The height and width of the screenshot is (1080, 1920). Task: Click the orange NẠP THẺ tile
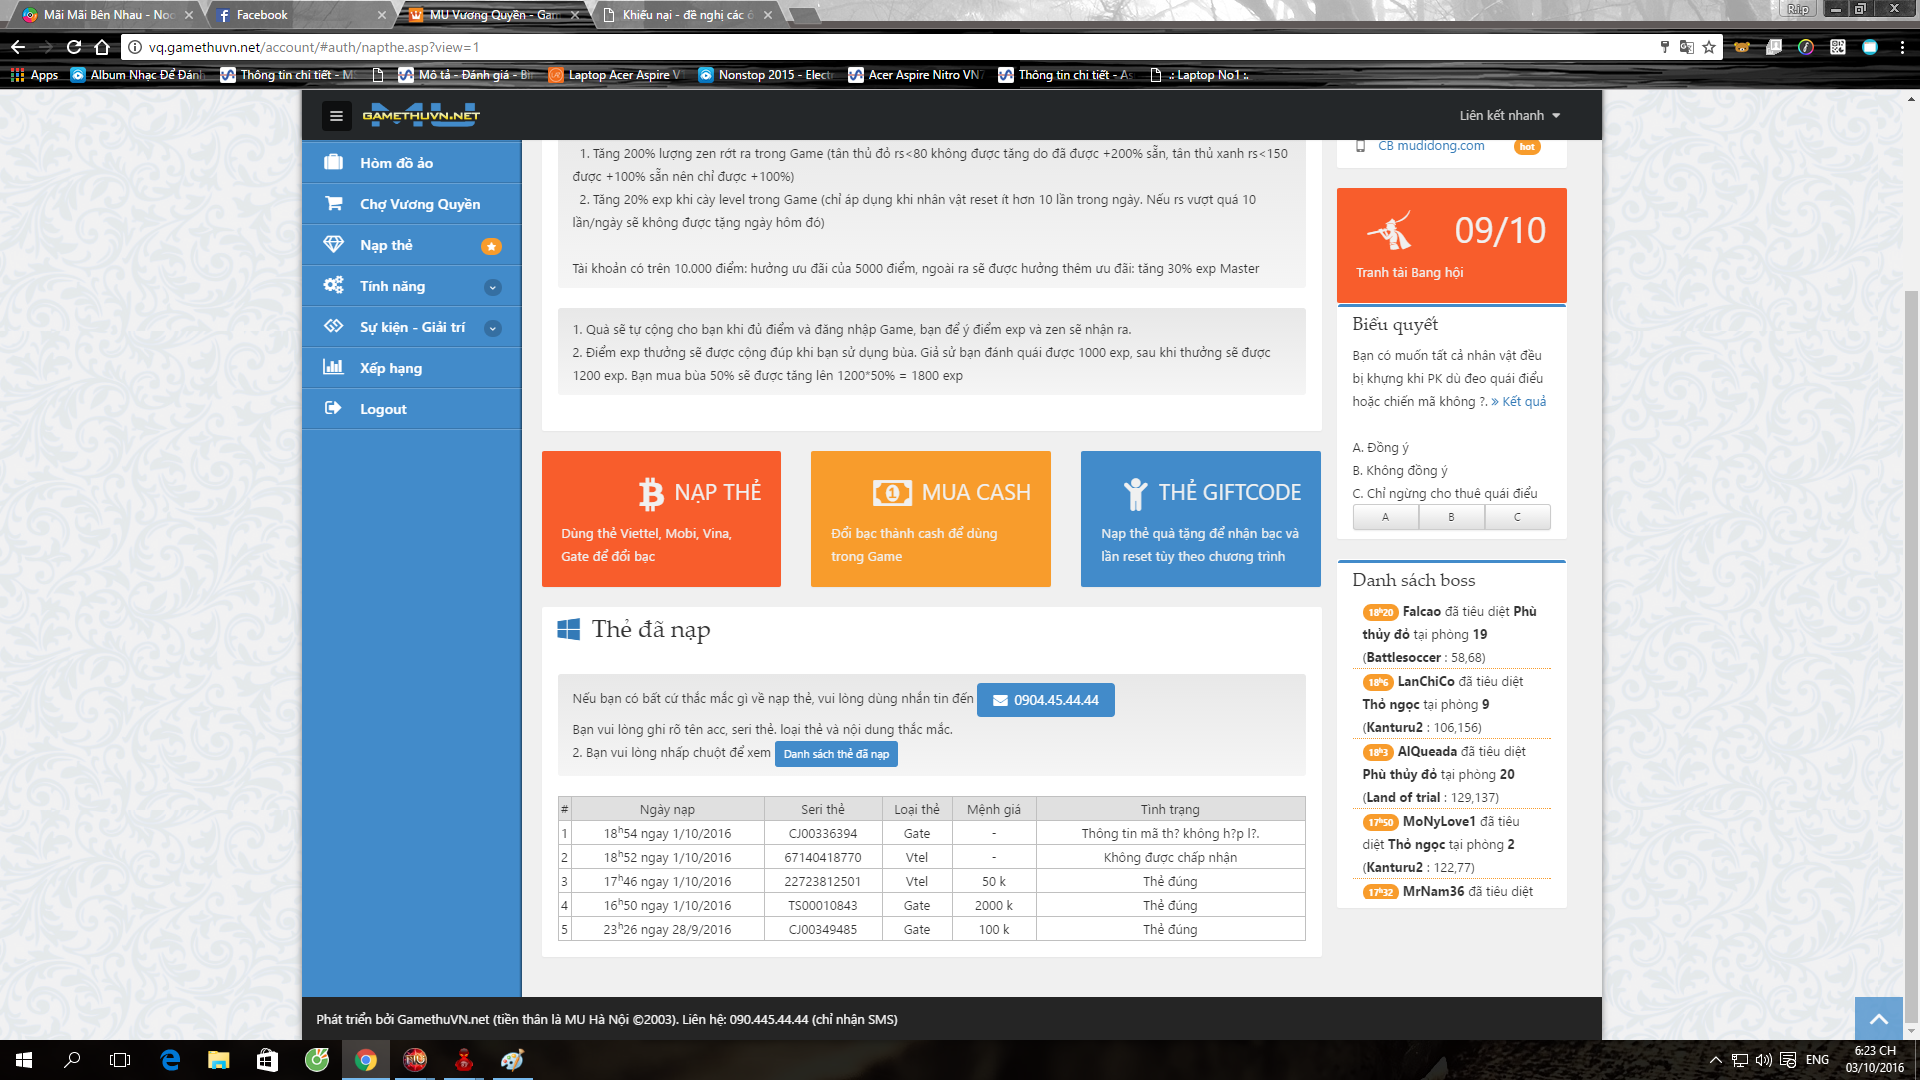pos(661,518)
